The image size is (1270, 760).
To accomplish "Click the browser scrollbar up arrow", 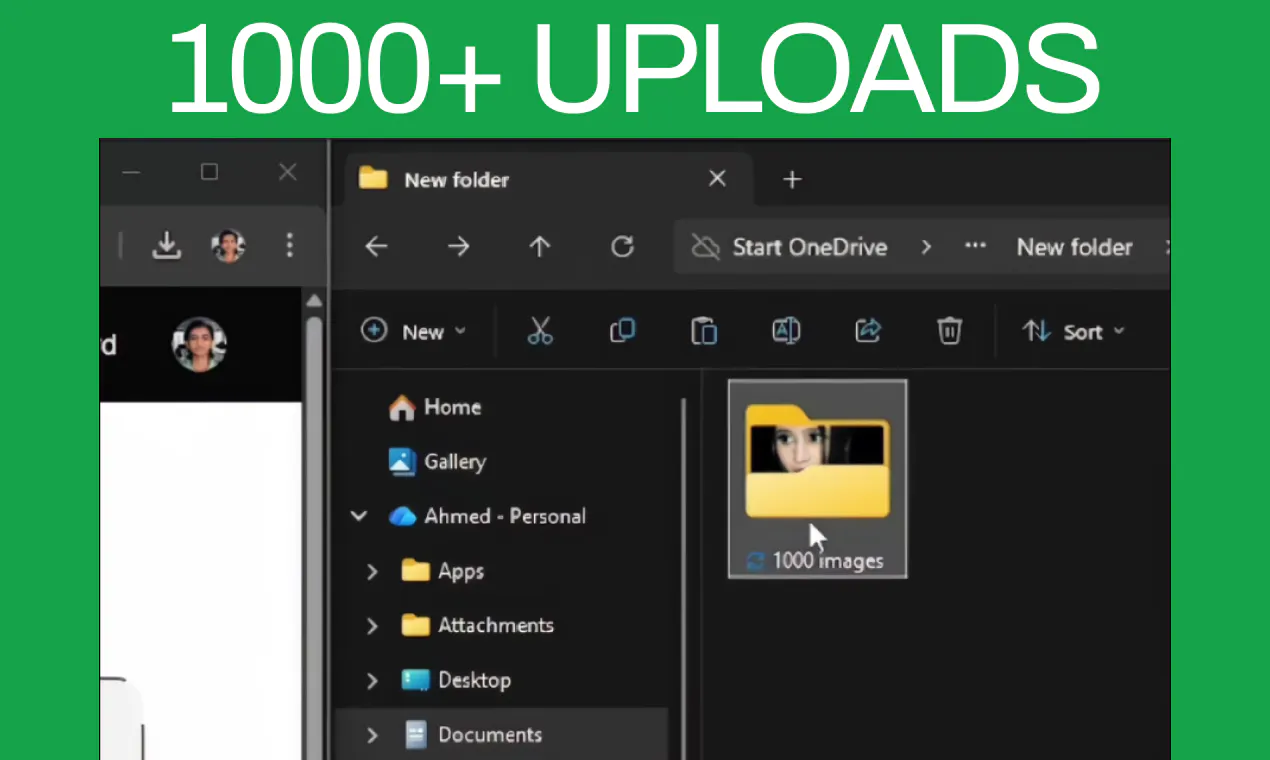I will click(314, 301).
